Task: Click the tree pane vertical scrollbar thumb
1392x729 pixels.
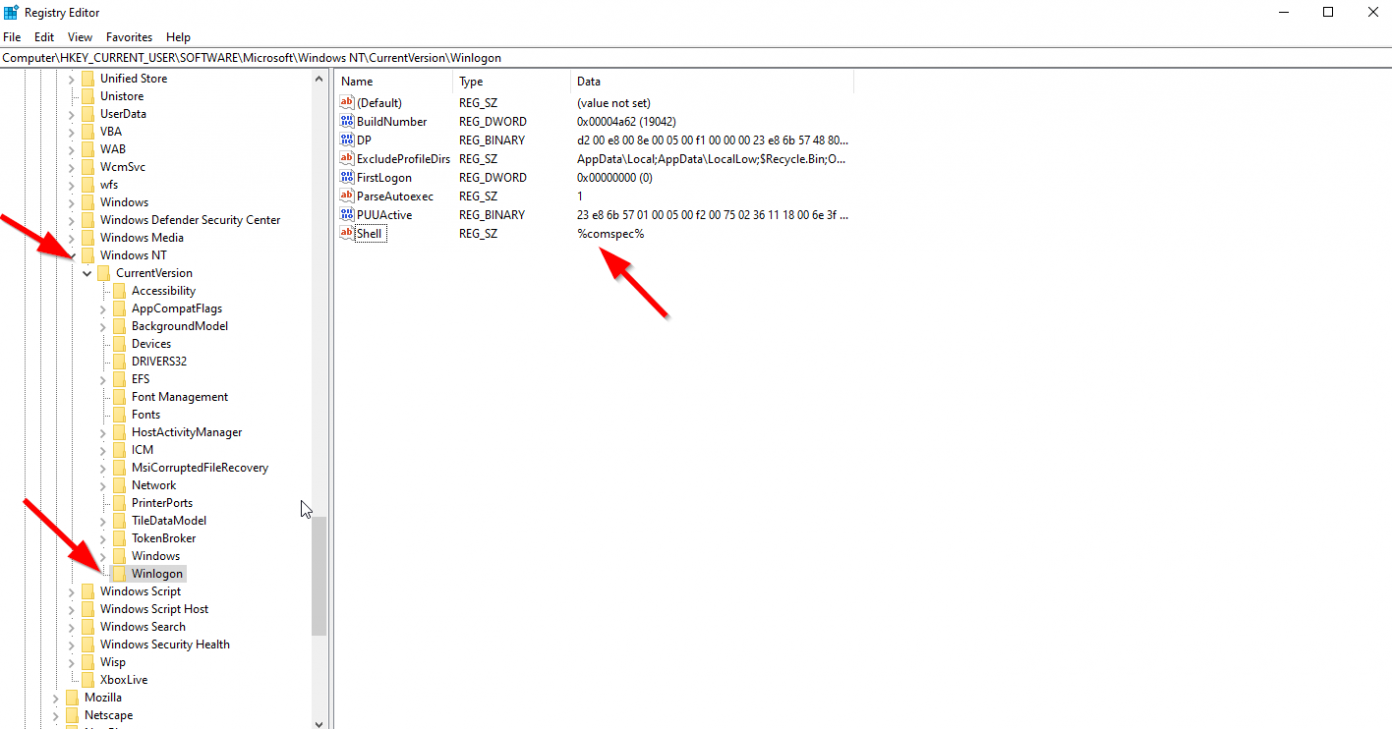Action: tap(319, 576)
